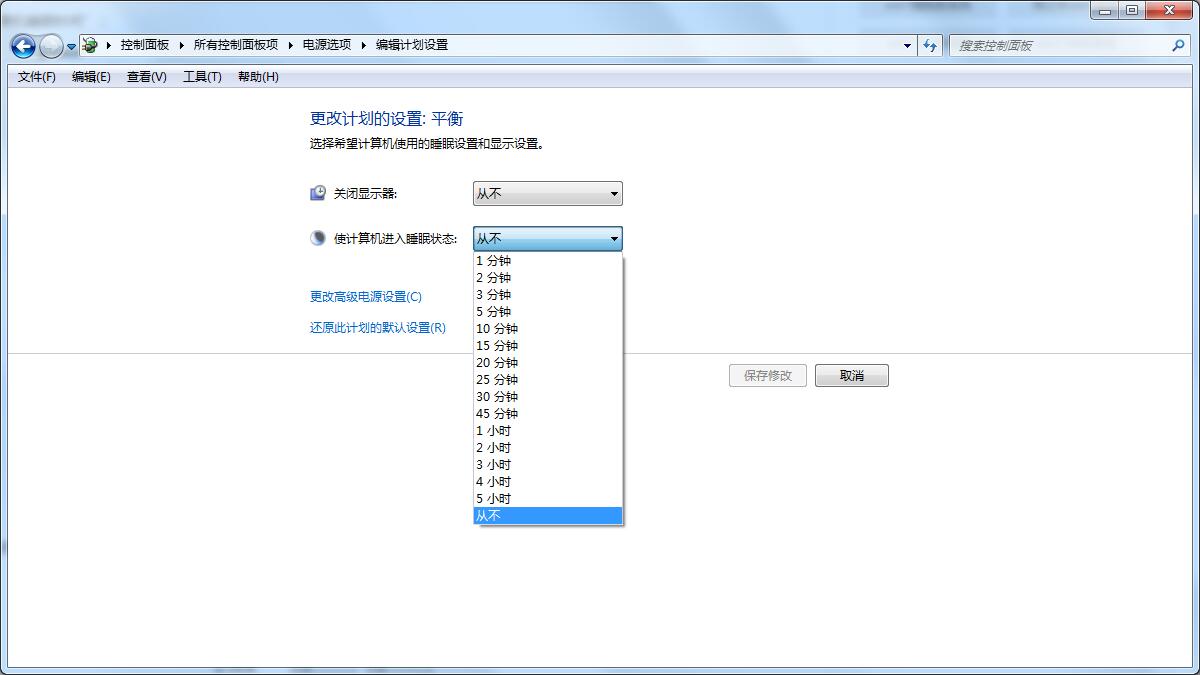Collapse the sleep time dropdown list

pyautogui.click(x=614, y=238)
